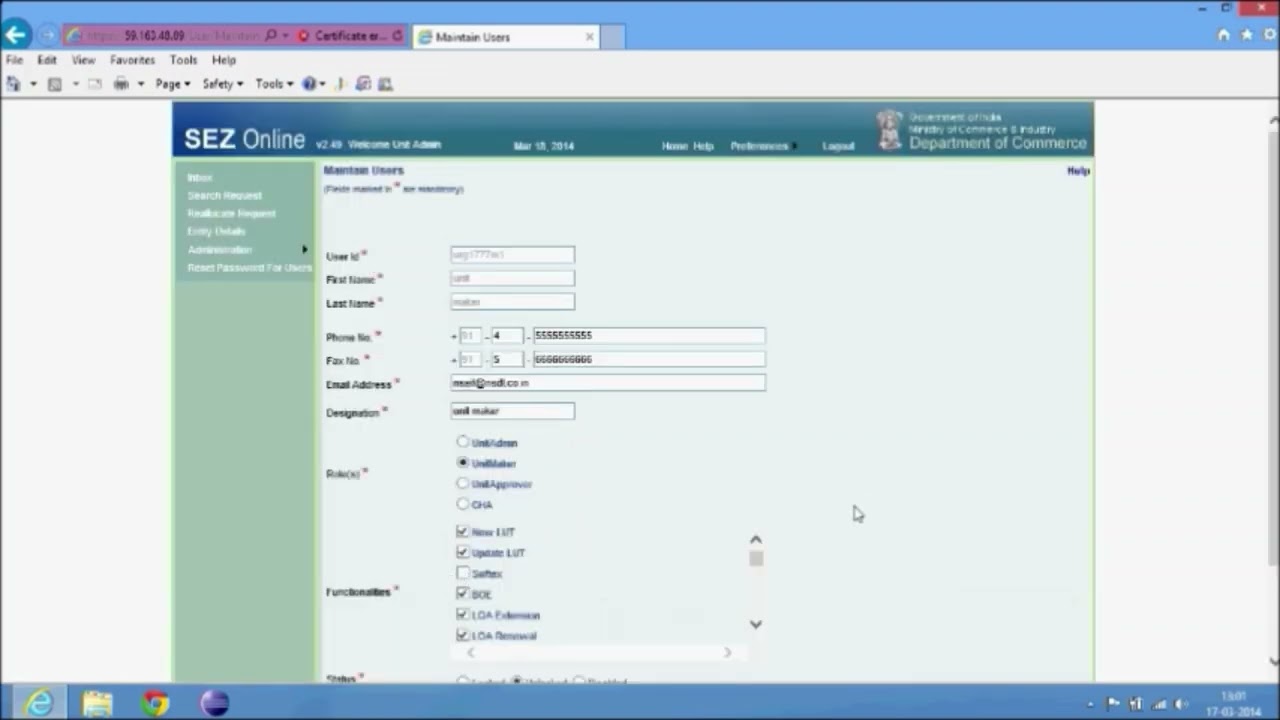
Task: Open the Help menu in menu bar
Action: pos(224,60)
